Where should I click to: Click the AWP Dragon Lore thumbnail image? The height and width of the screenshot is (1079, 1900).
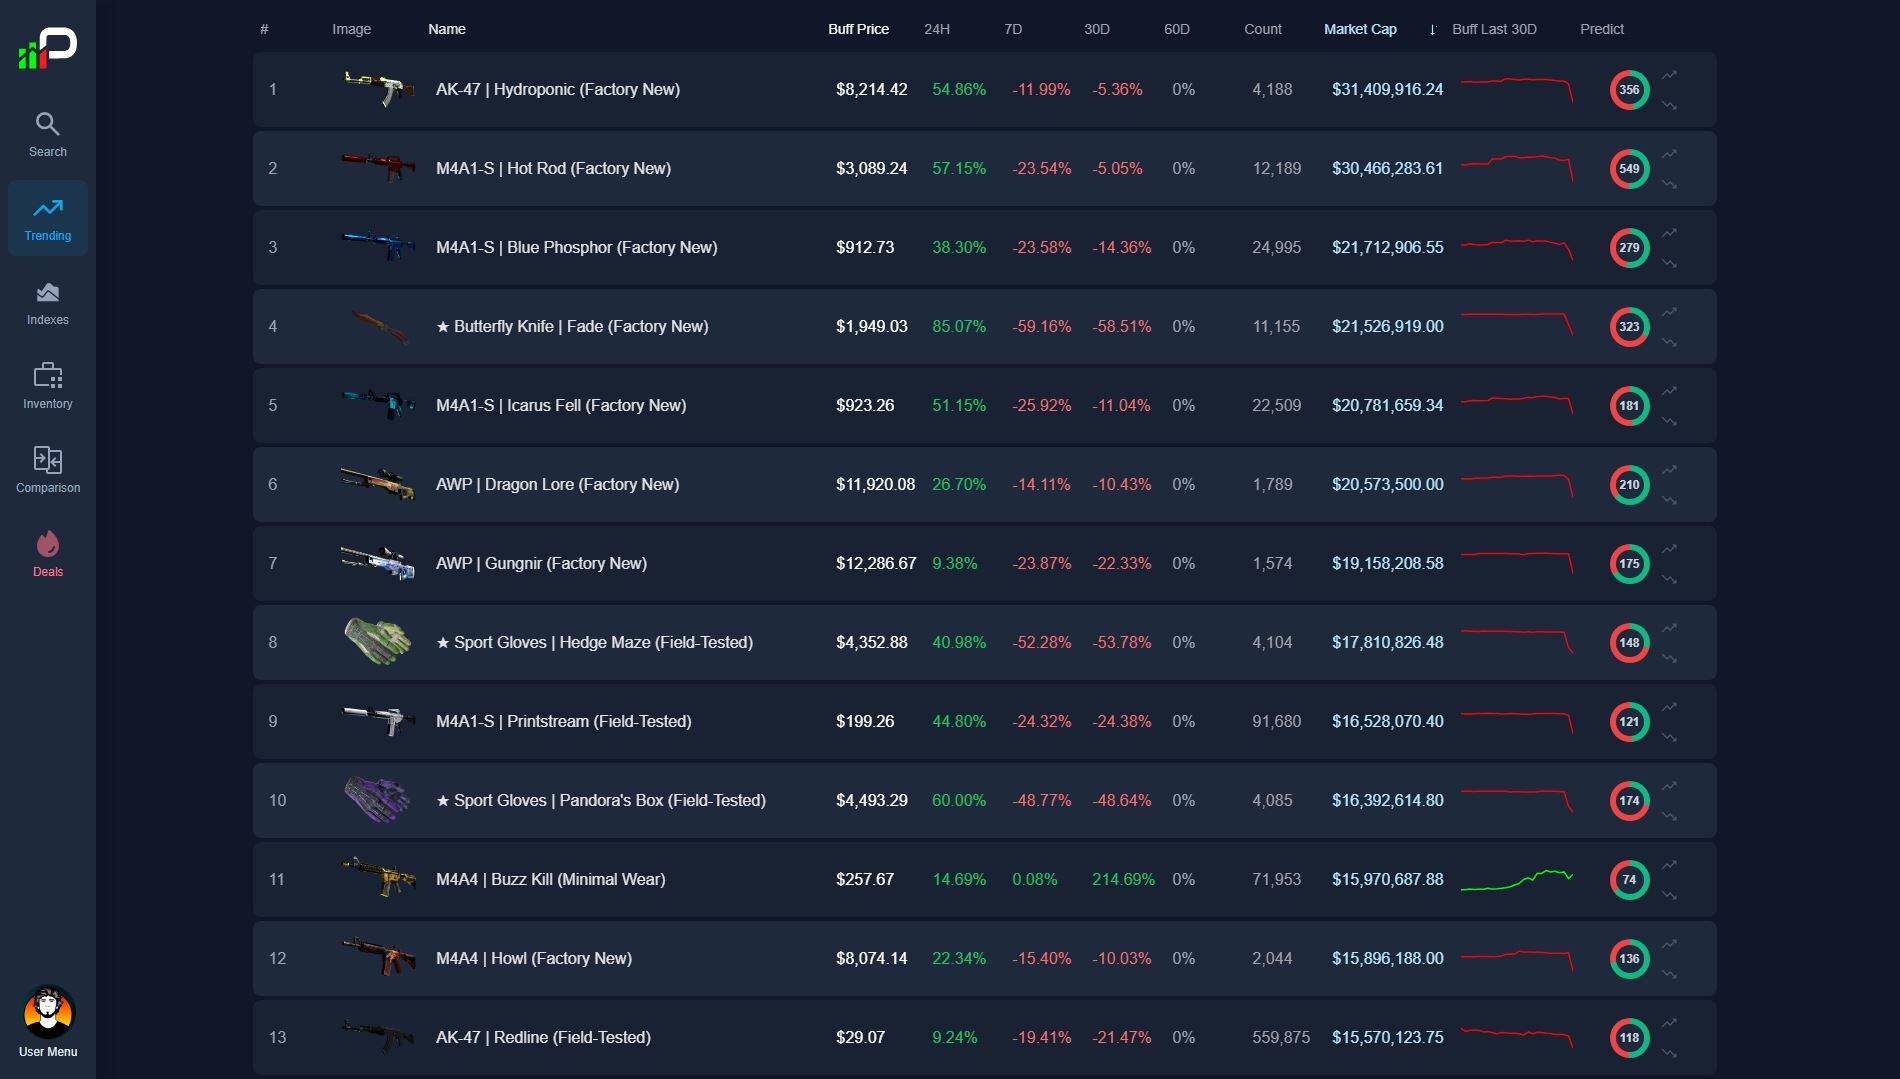coord(378,484)
